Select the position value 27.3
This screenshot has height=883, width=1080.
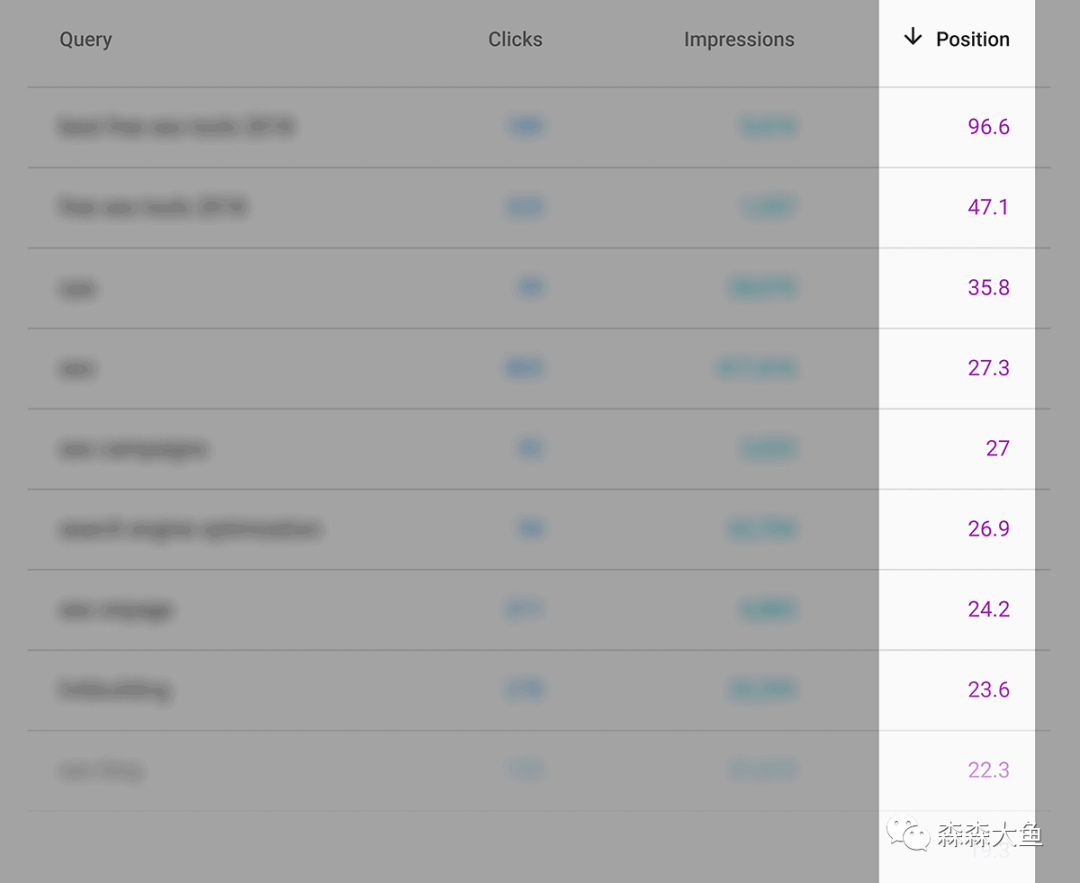point(988,368)
